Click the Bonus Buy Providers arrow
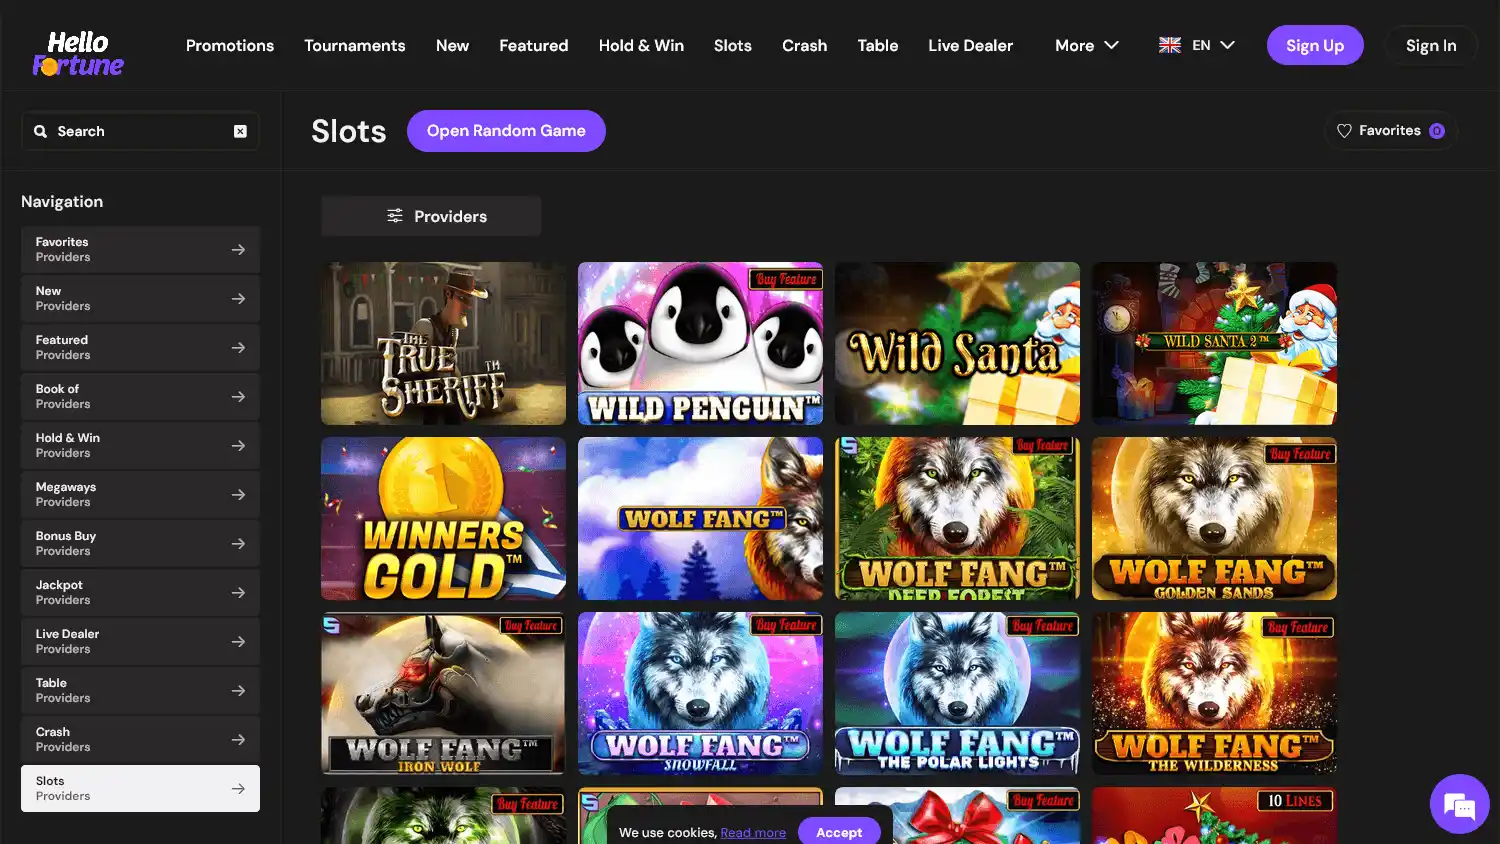 click(x=238, y=544)
